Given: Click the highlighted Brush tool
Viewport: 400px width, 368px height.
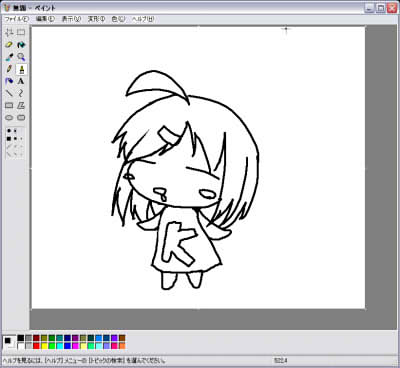Looking at the screenshot, I should point(21,69).
